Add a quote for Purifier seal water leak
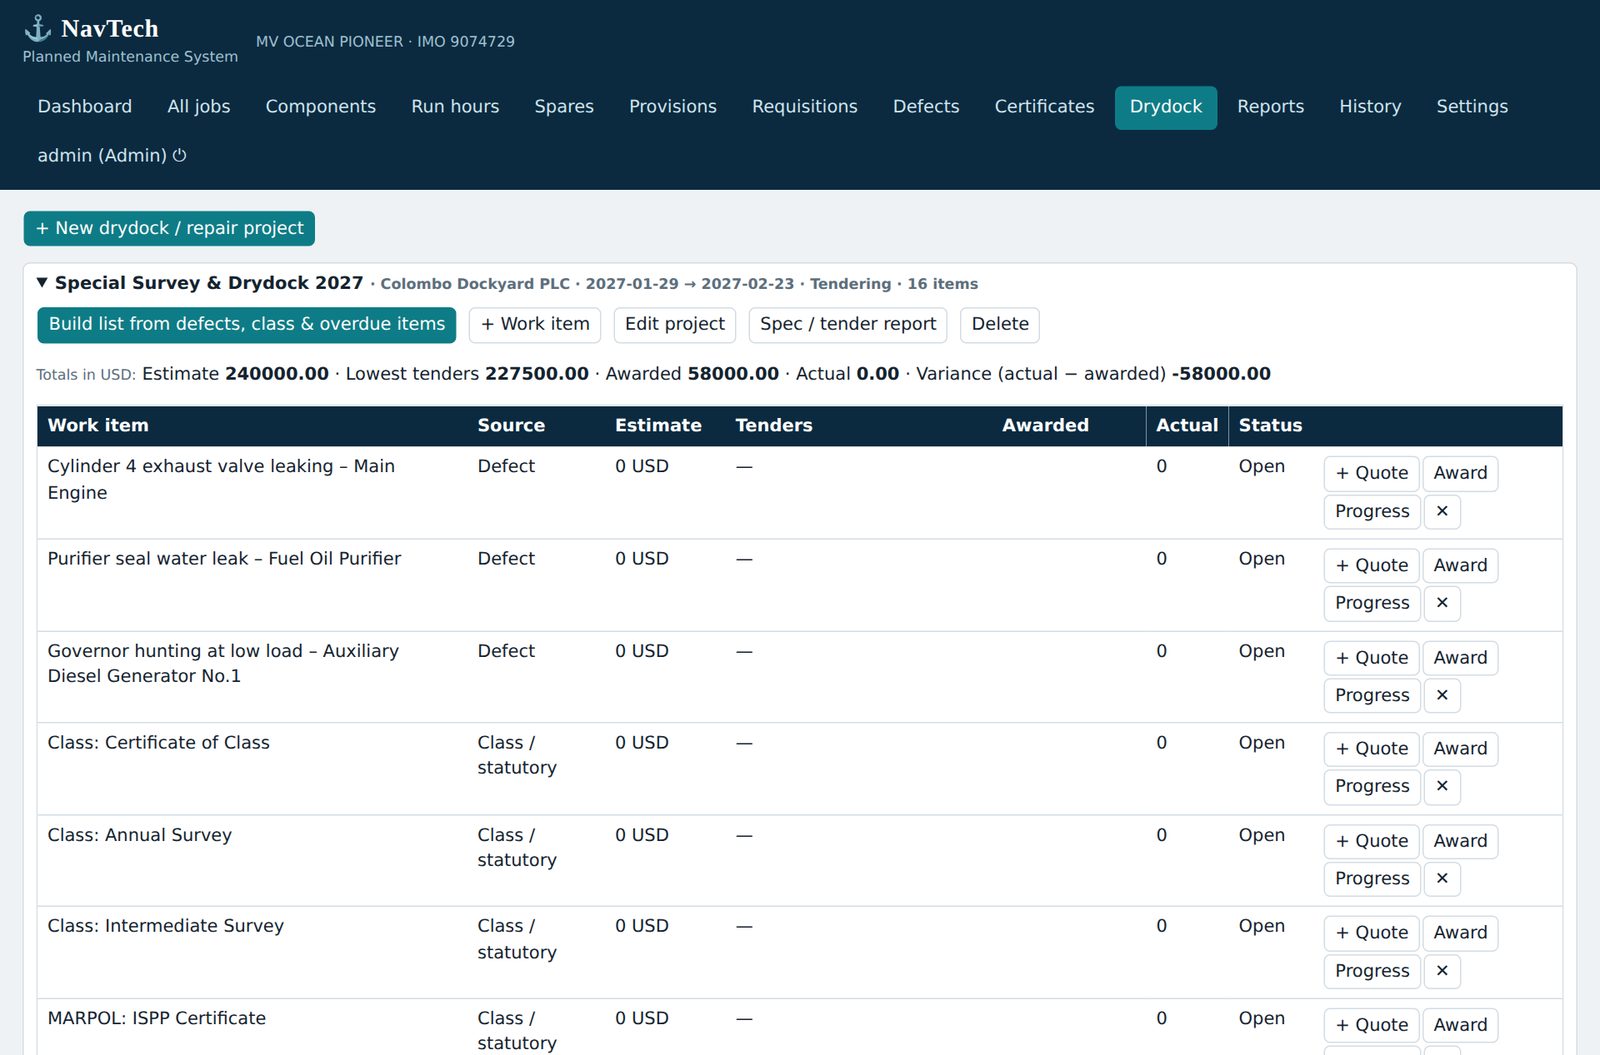The image size is (1600, 1055). point(1372,565)
